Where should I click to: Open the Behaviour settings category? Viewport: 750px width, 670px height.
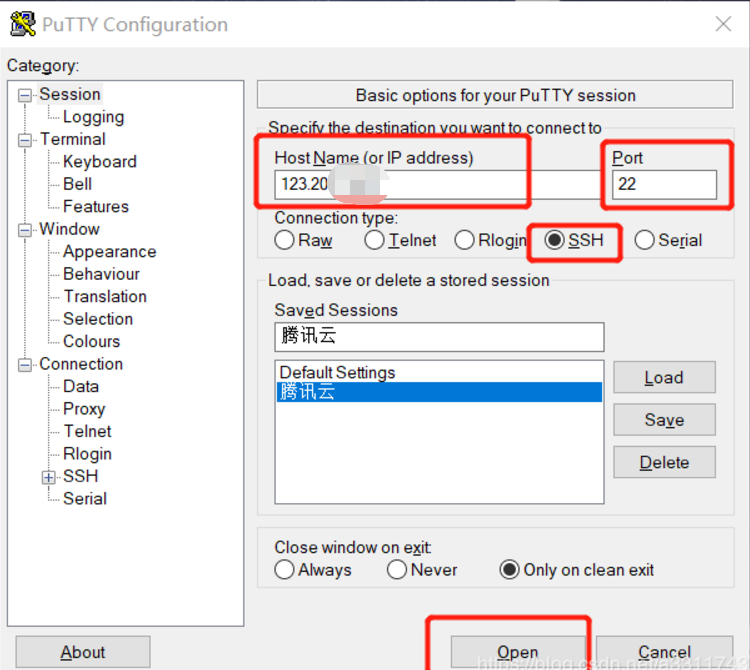pos(101,274)
